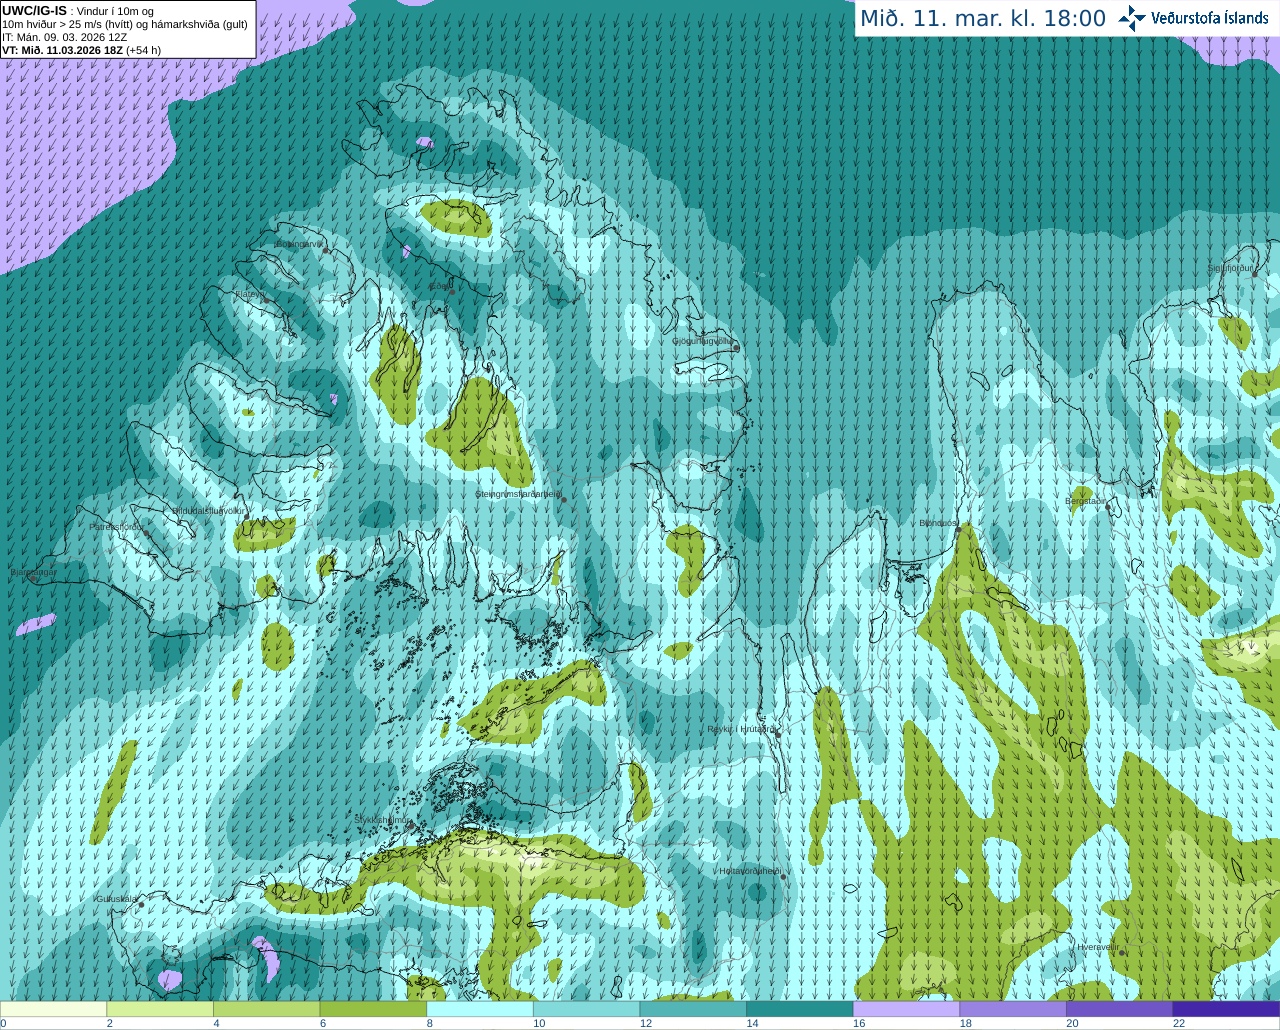The image size is (1280, 1030).
Task: Click the 'VT: Mið. 11.03.2026 18Z (+54 h)' line
Action: click(x=81, y=50)
